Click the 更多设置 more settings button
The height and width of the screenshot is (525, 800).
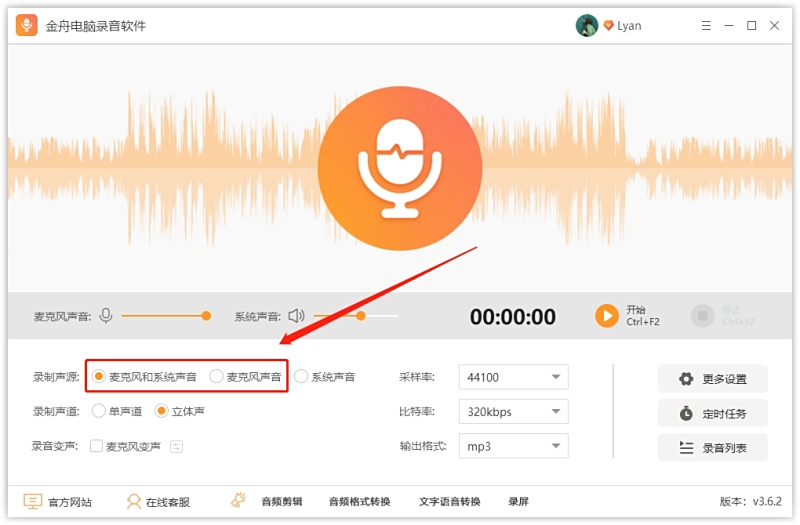[x=713, y=379]
